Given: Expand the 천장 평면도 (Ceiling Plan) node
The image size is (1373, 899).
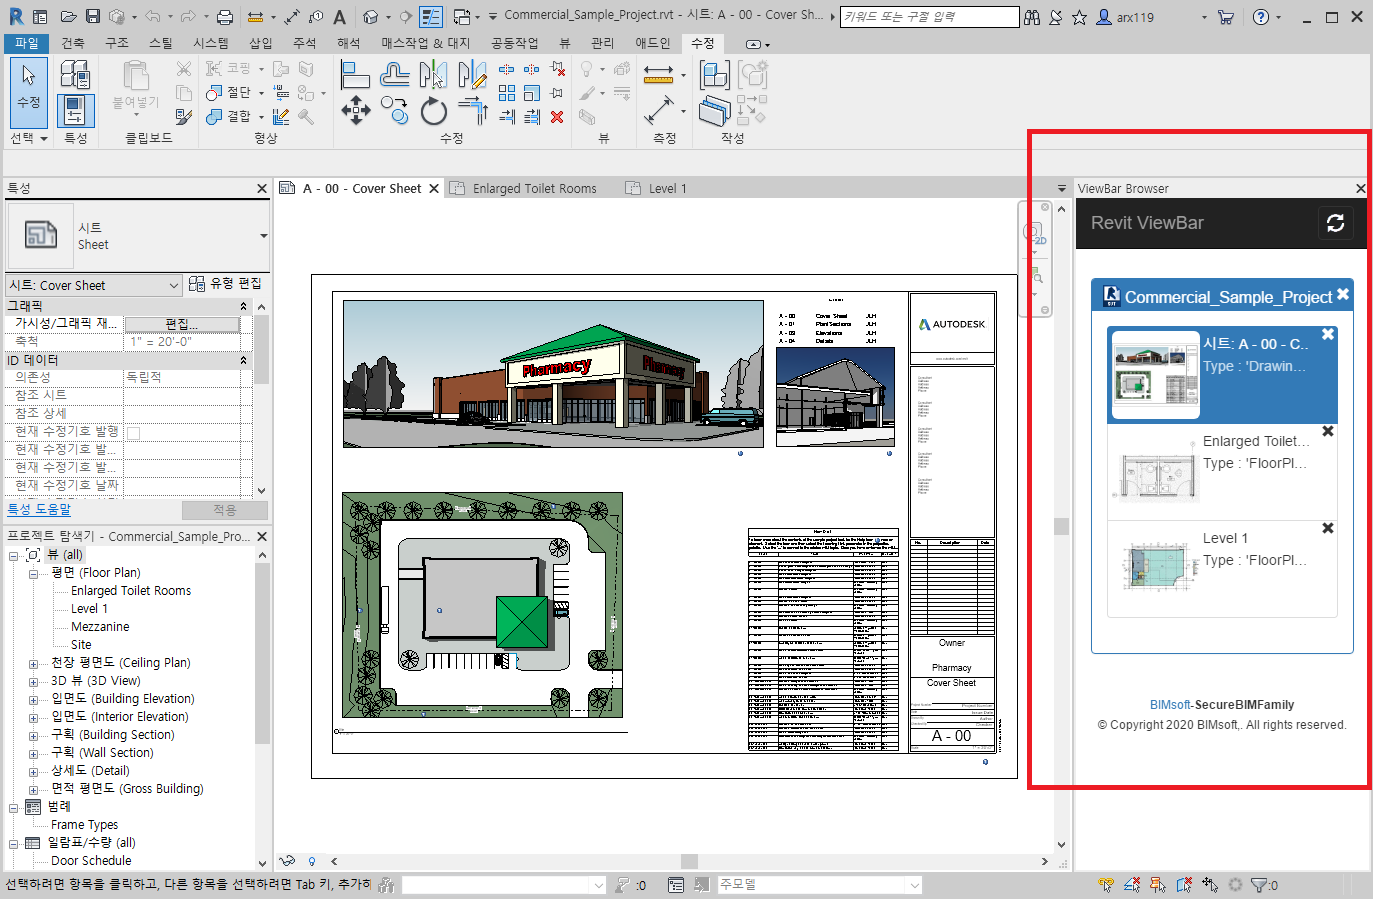Looking at the screenshot, I should tap(33, 664).
